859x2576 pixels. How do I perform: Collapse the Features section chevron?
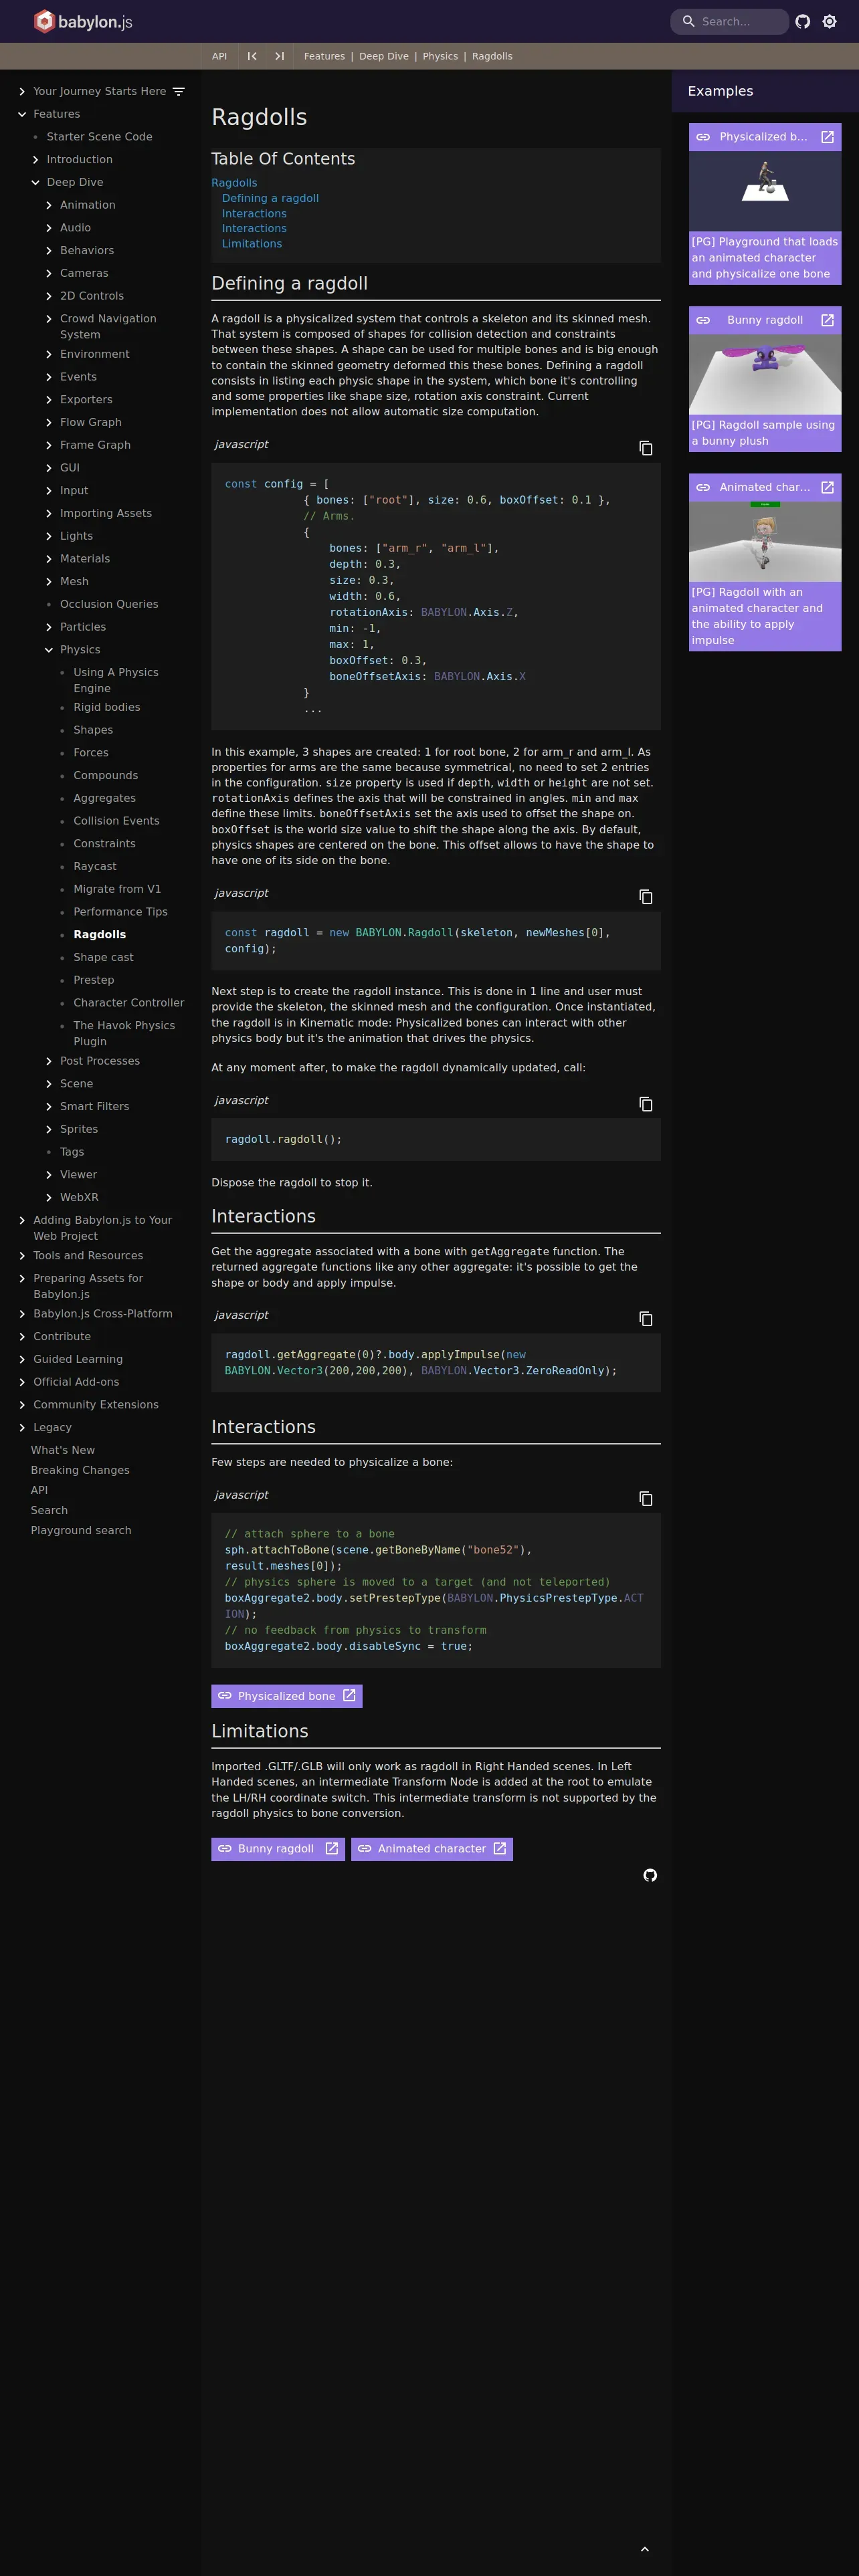pyautogui.click(x=22, y=114)
